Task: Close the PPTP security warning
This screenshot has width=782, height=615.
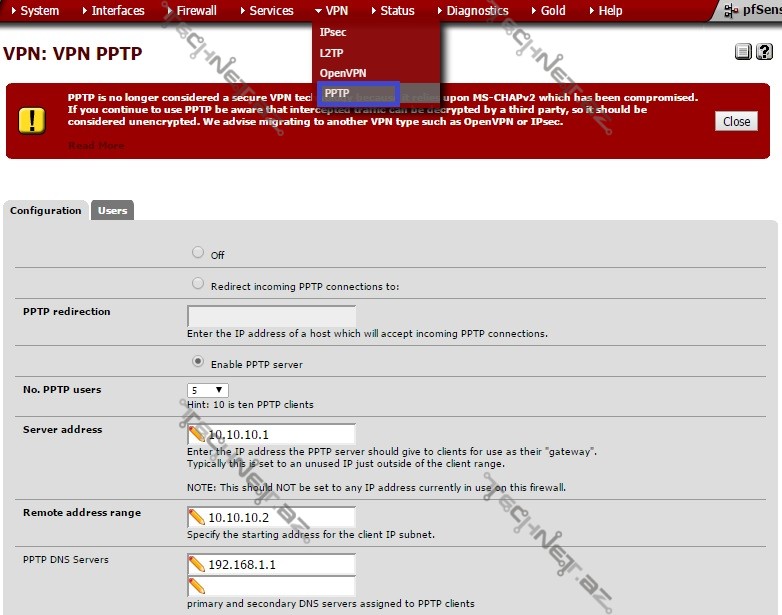Action: pos(736,121)
